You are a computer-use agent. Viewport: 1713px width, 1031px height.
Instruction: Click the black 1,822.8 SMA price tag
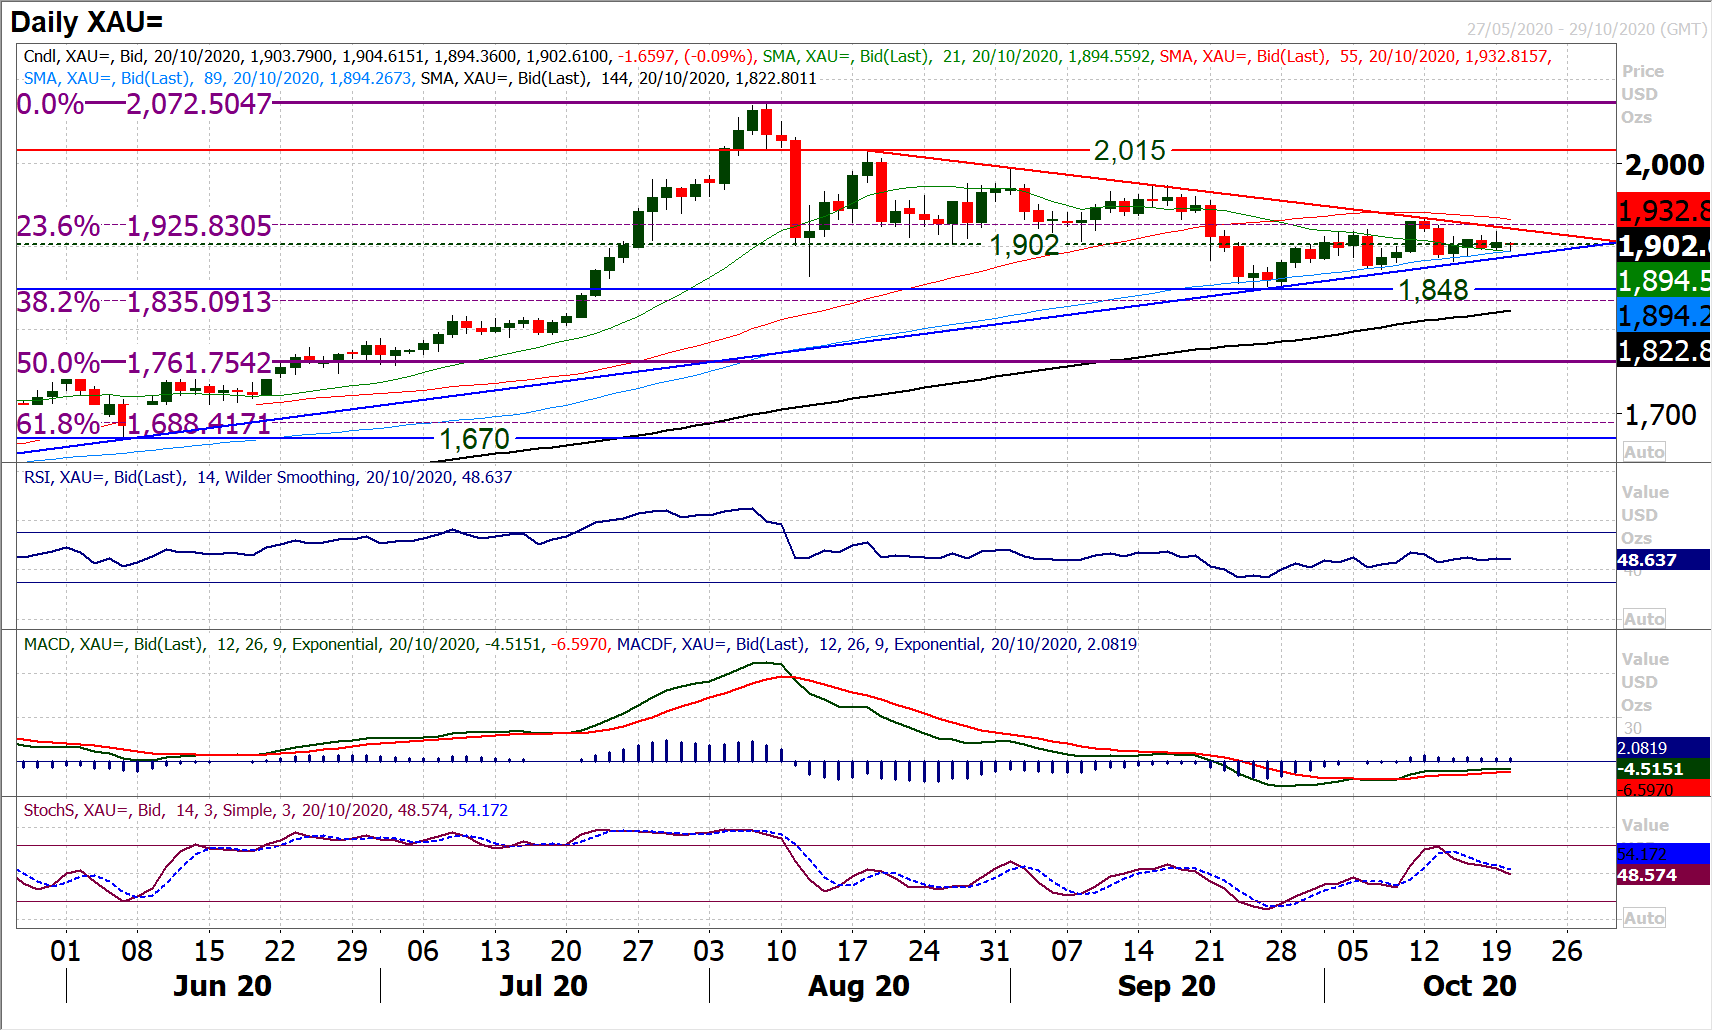coord(1663,351)
